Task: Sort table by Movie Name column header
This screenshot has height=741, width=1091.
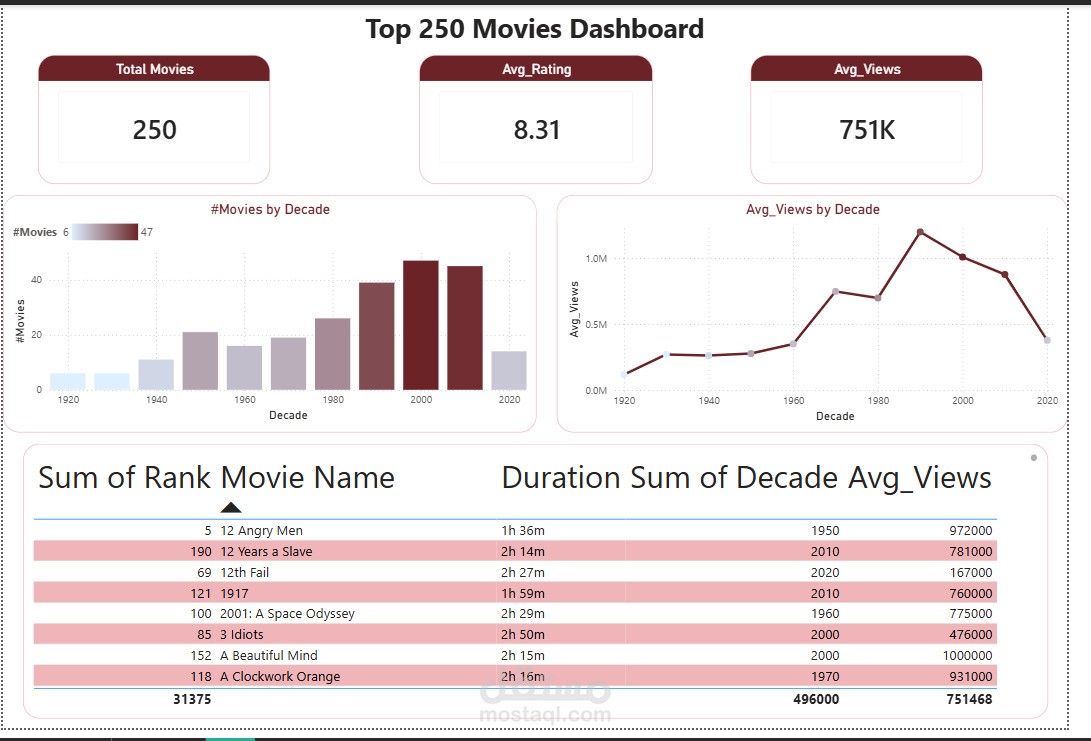Action: [x=308, y=478]
